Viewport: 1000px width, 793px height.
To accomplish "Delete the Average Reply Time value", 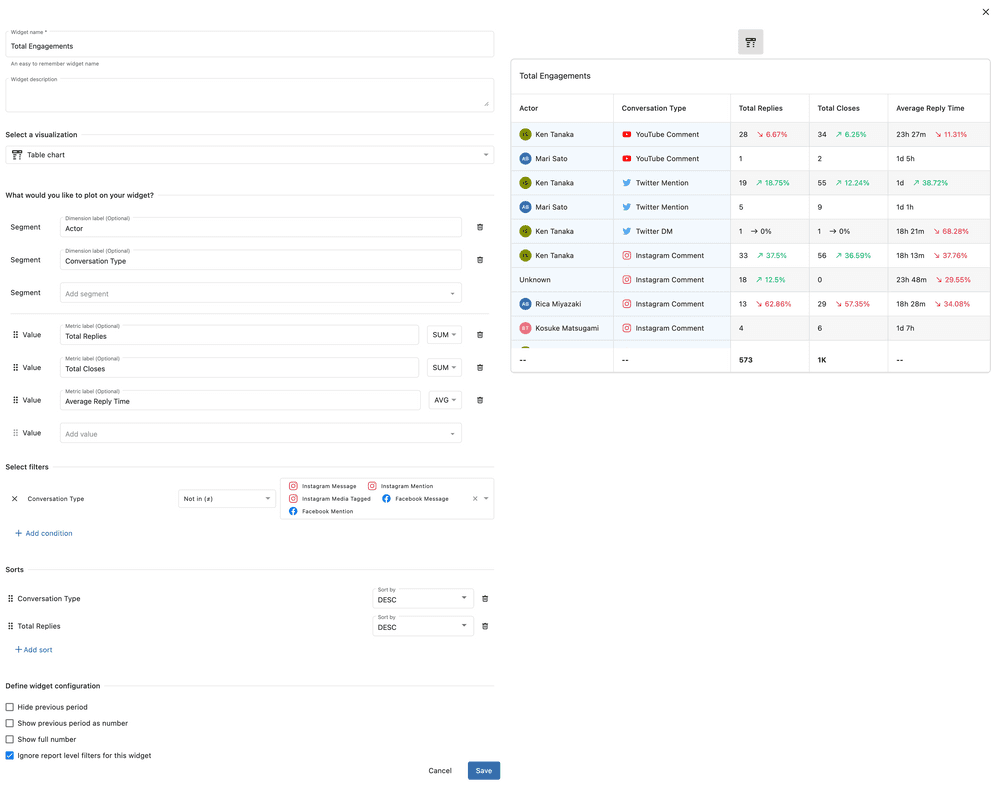I will pos(480,400).
